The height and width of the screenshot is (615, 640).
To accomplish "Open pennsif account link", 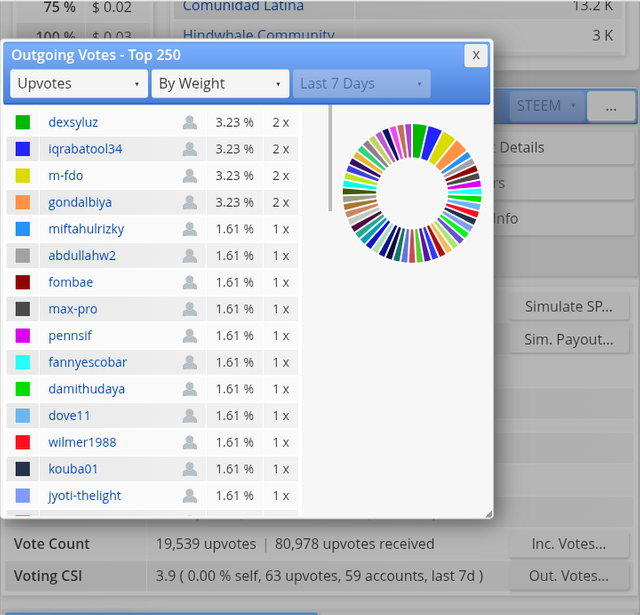I will click(x=70, y=336).
